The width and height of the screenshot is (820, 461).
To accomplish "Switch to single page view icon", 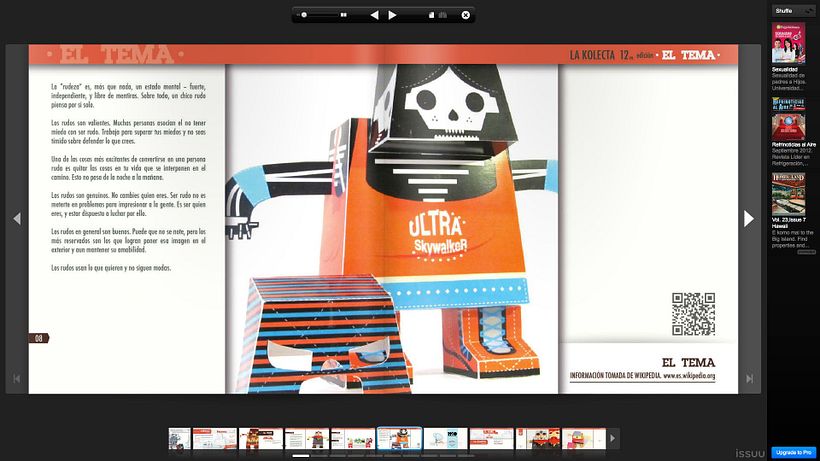I will tap(431, 15).
